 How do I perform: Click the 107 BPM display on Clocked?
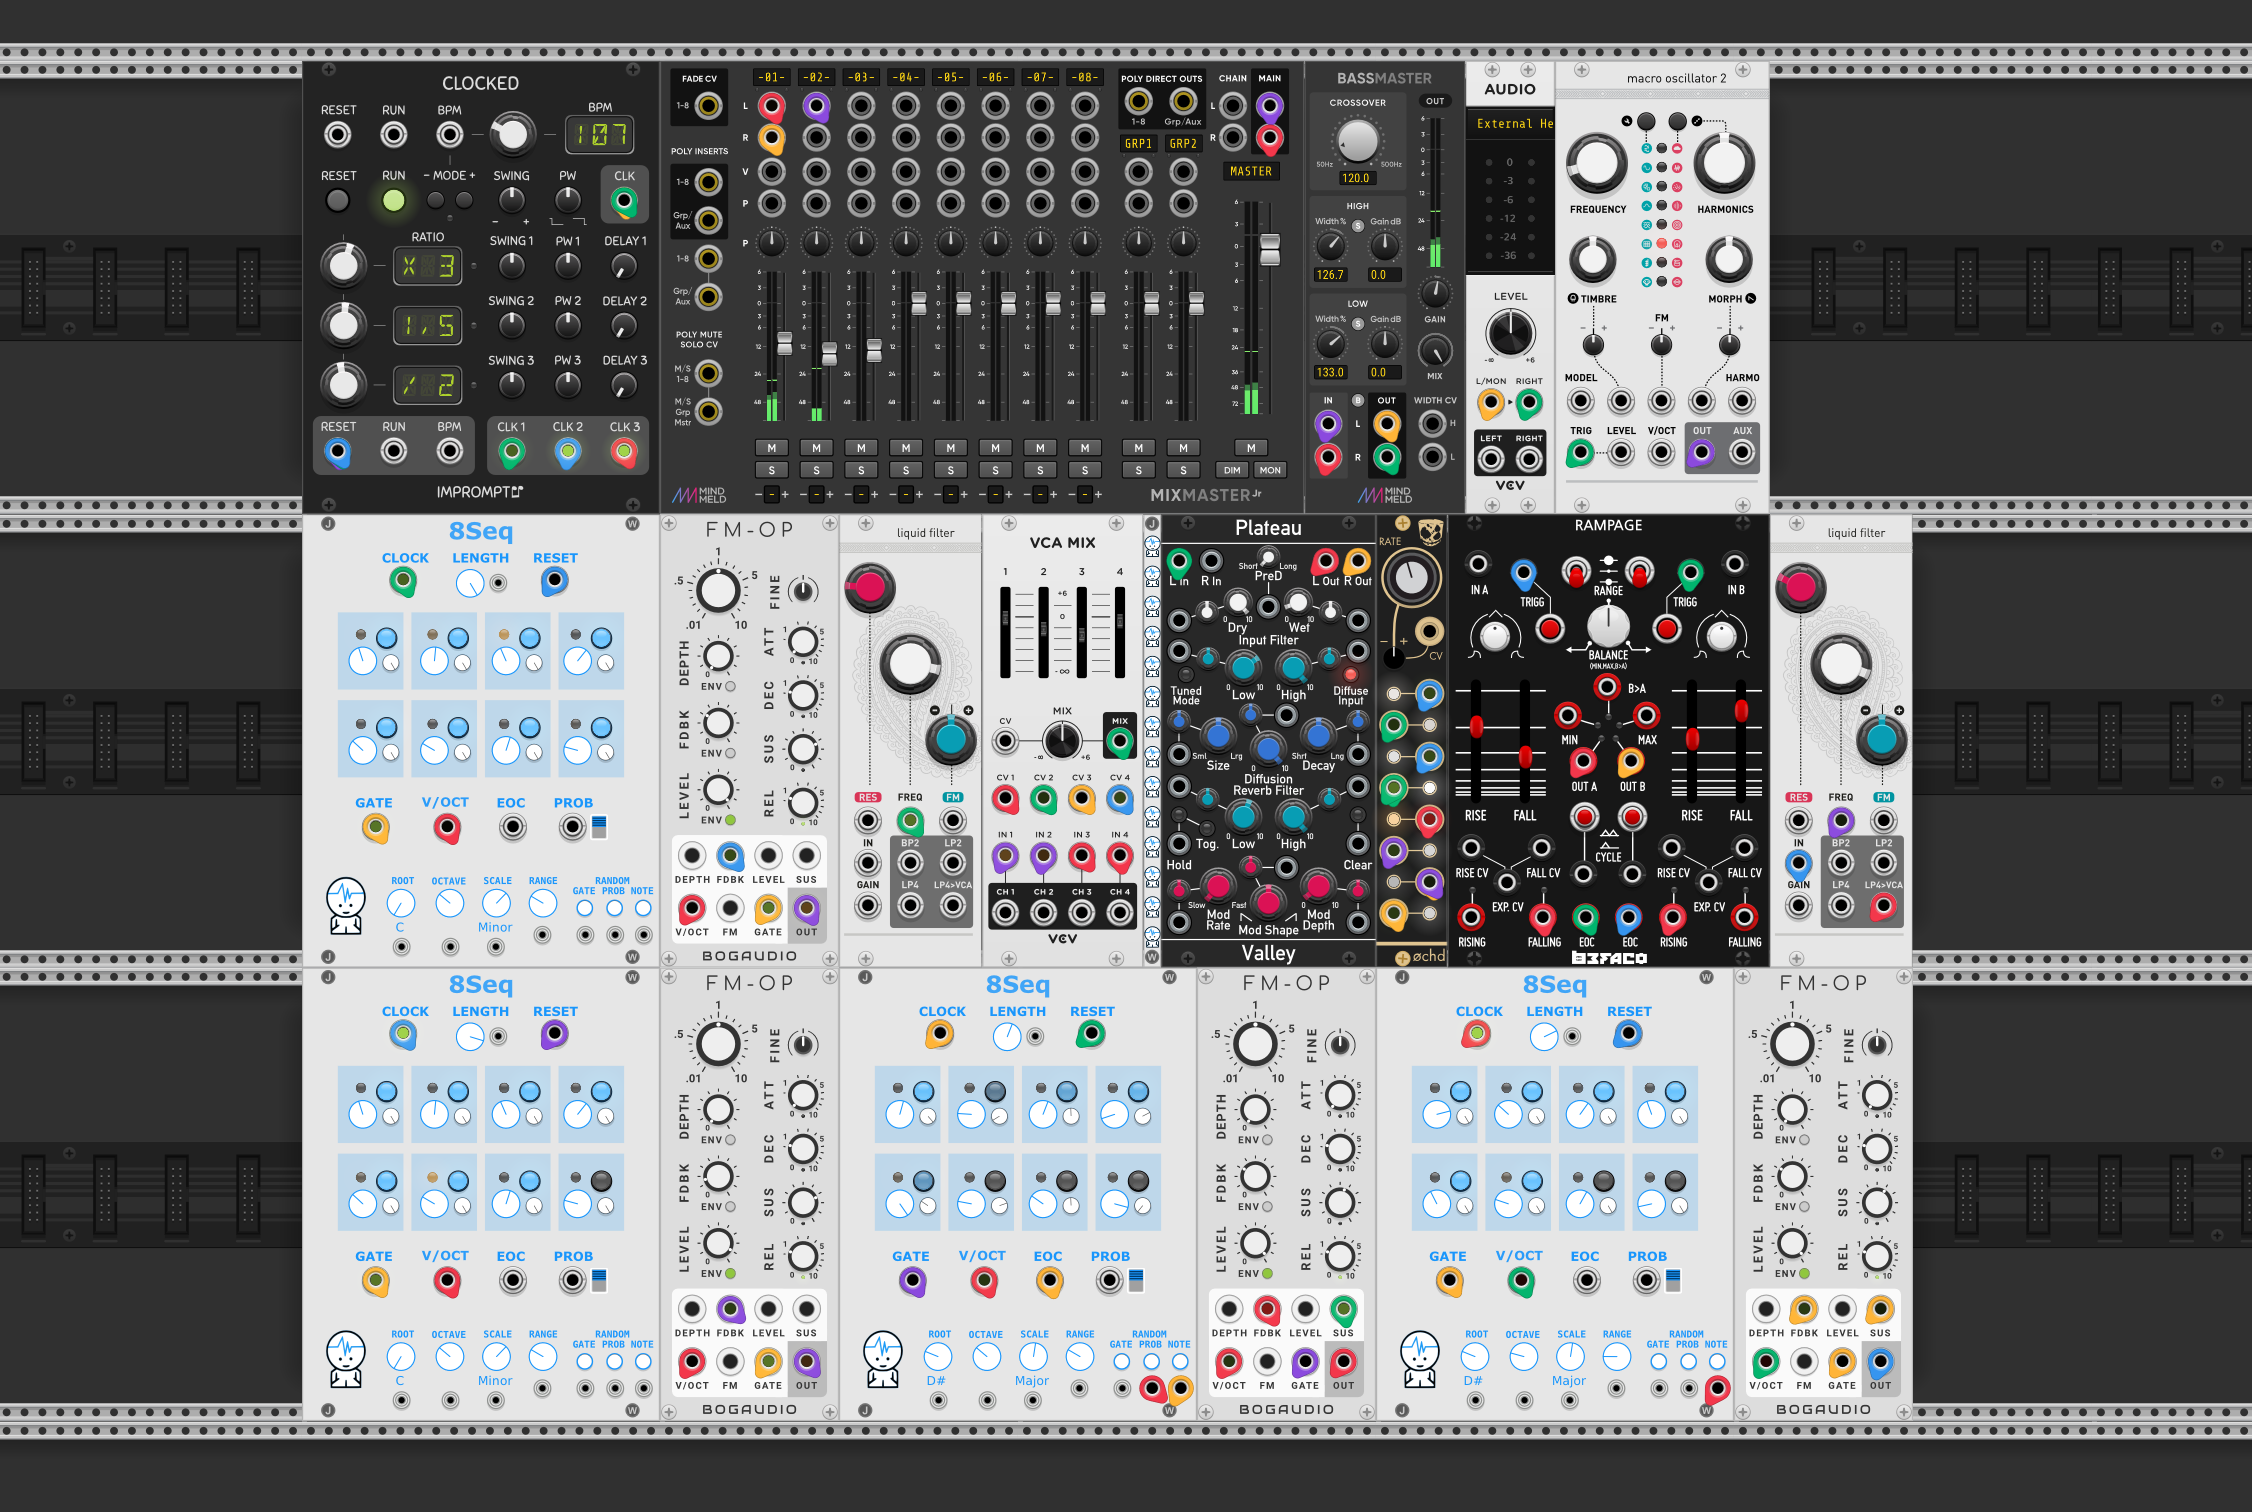point(600,134)
